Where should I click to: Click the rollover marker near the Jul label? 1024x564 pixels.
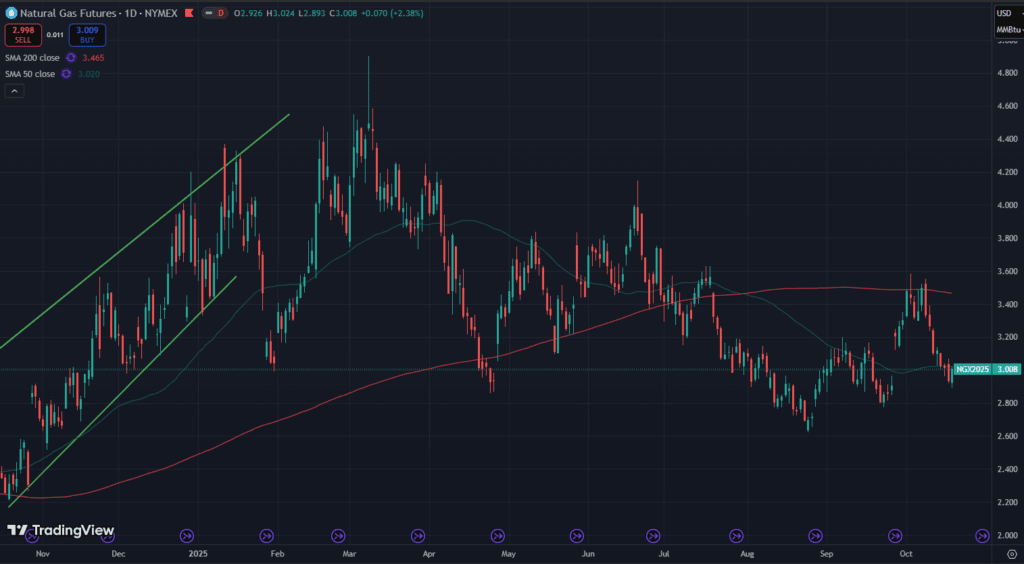pos(653,535)
